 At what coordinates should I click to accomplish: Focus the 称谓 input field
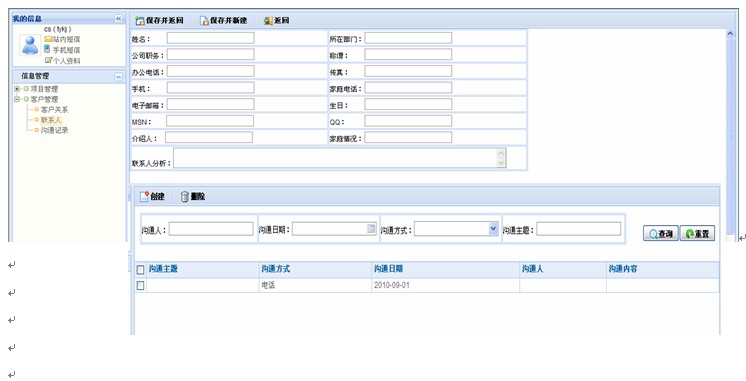click(408, 55)
